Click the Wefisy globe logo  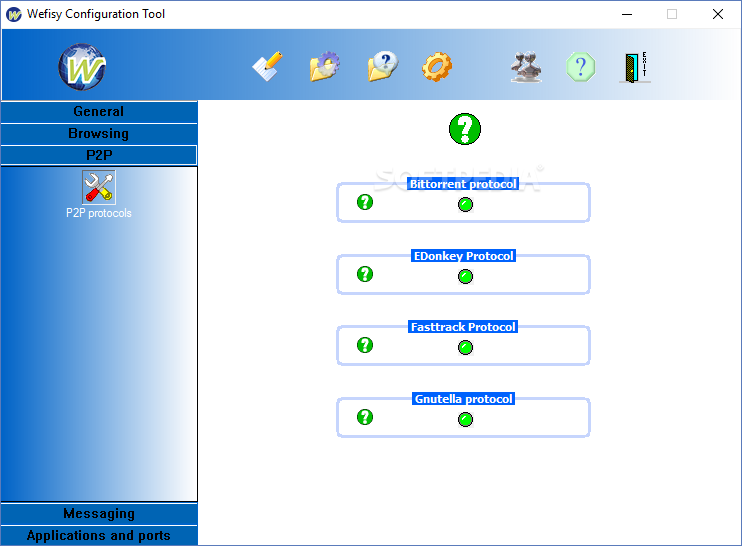coord(82,67)
